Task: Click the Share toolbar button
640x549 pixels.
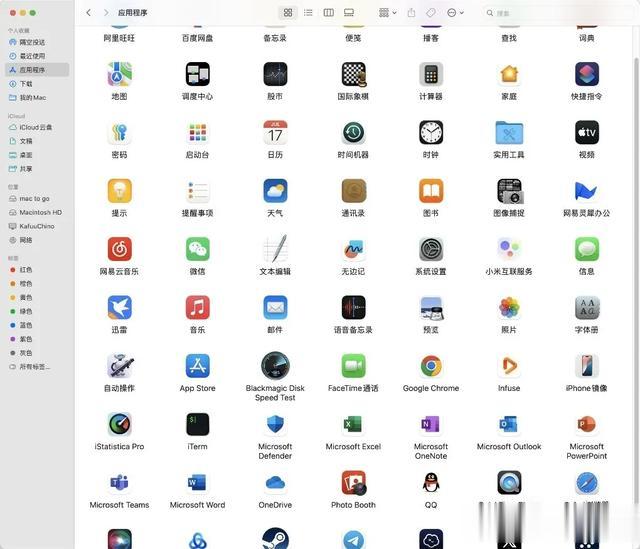Action: (x=411, y=13)
